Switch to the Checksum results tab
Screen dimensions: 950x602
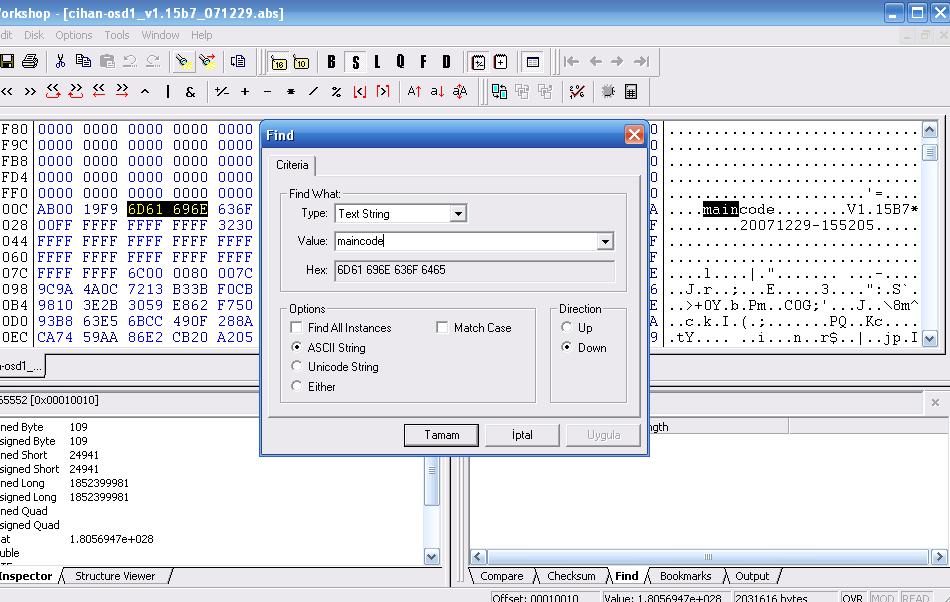[571, 576]
